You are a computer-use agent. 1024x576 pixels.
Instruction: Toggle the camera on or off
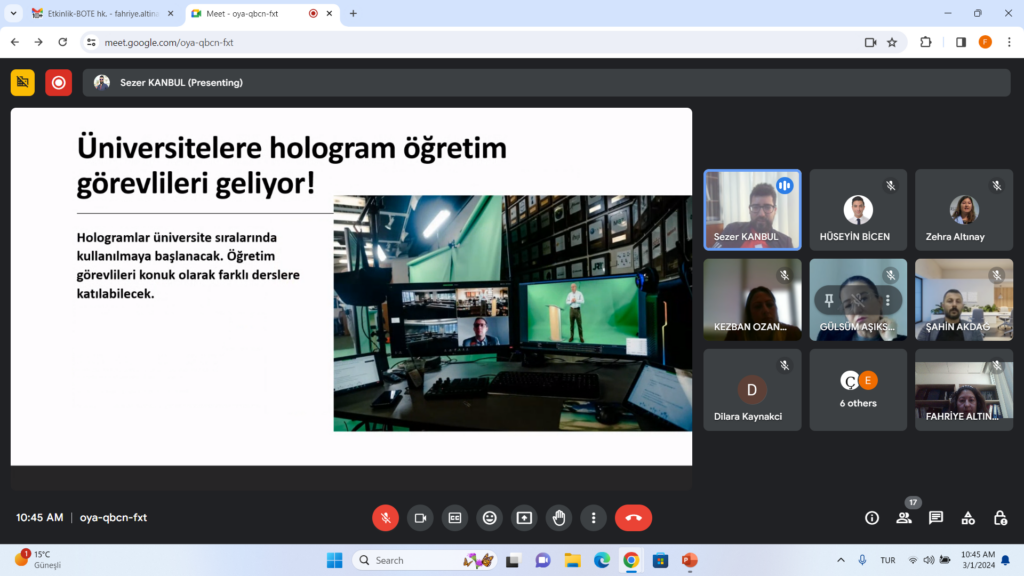click(x=420, y=518)
